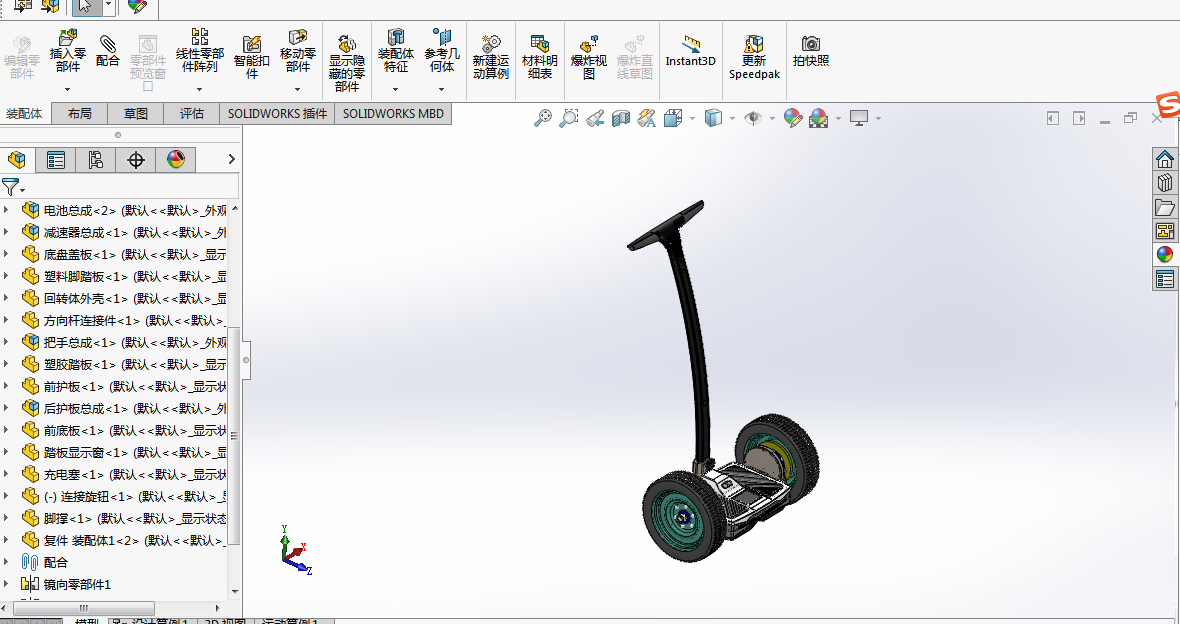Image resolution: width=1180 pixels, height=624 pixels.
Task: Open dropdown under Linear Pattern (线性零部件阵列)
Action: click(x=199, y=90)
